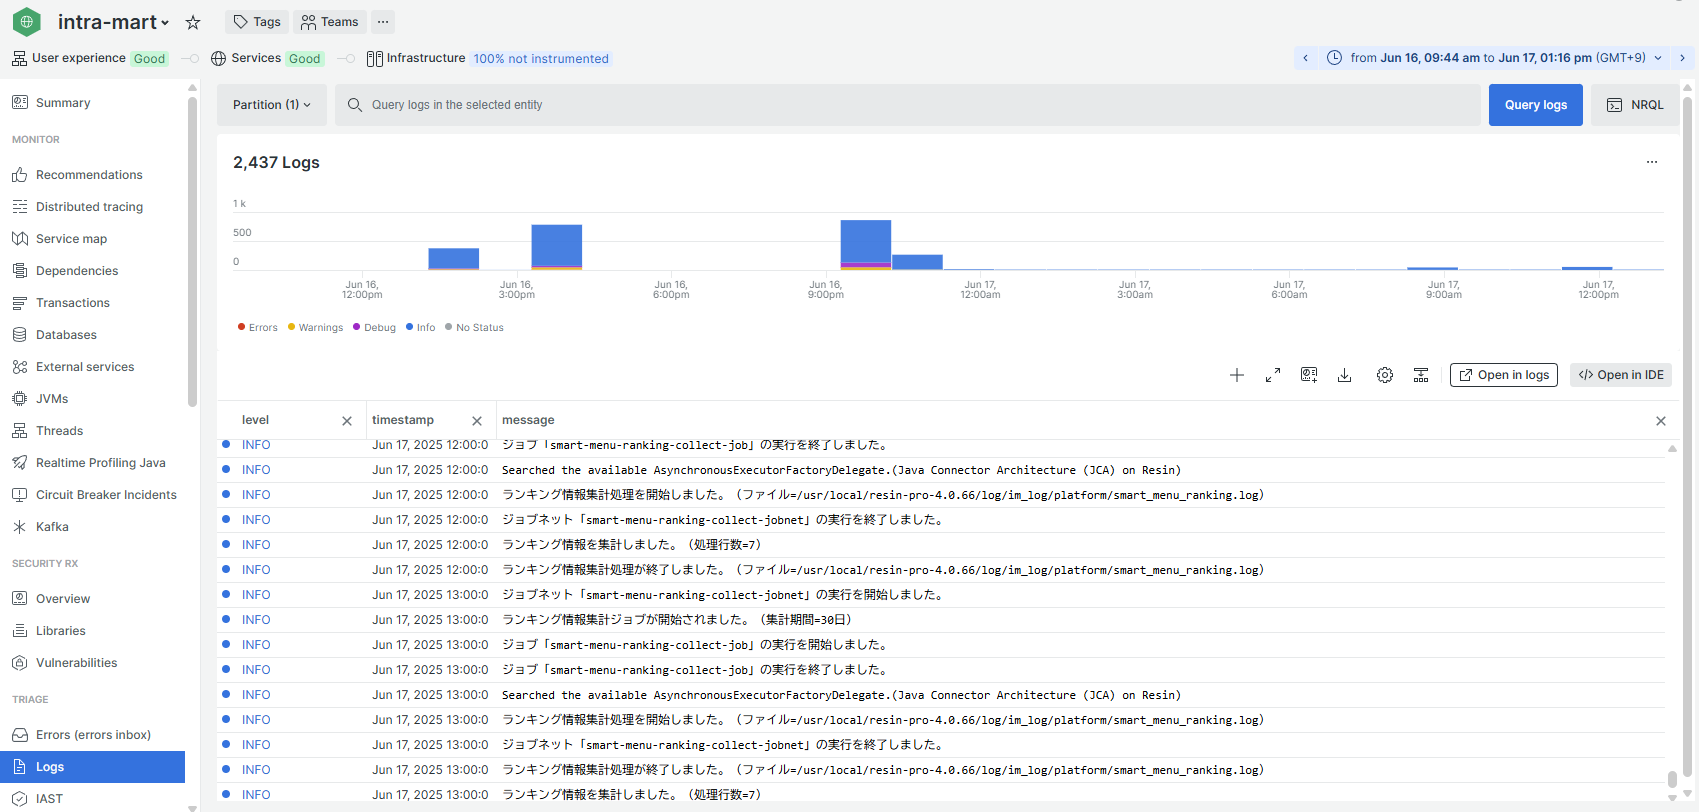1699x812 pixels.
Task: Toggle Info legend in chart
Action: (x=420, y=327)
